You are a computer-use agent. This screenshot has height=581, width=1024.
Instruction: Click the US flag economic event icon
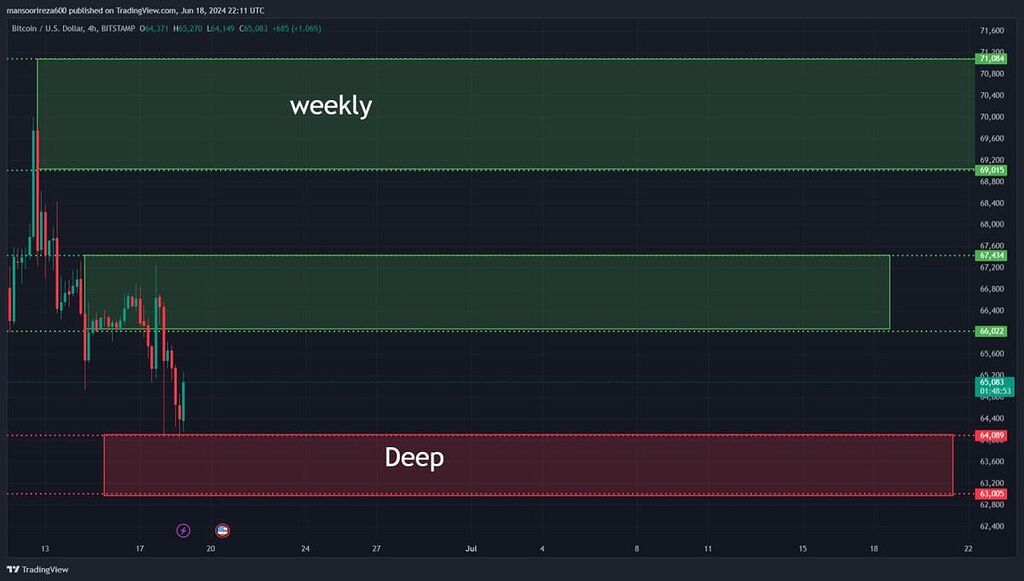tap(223, 530)
